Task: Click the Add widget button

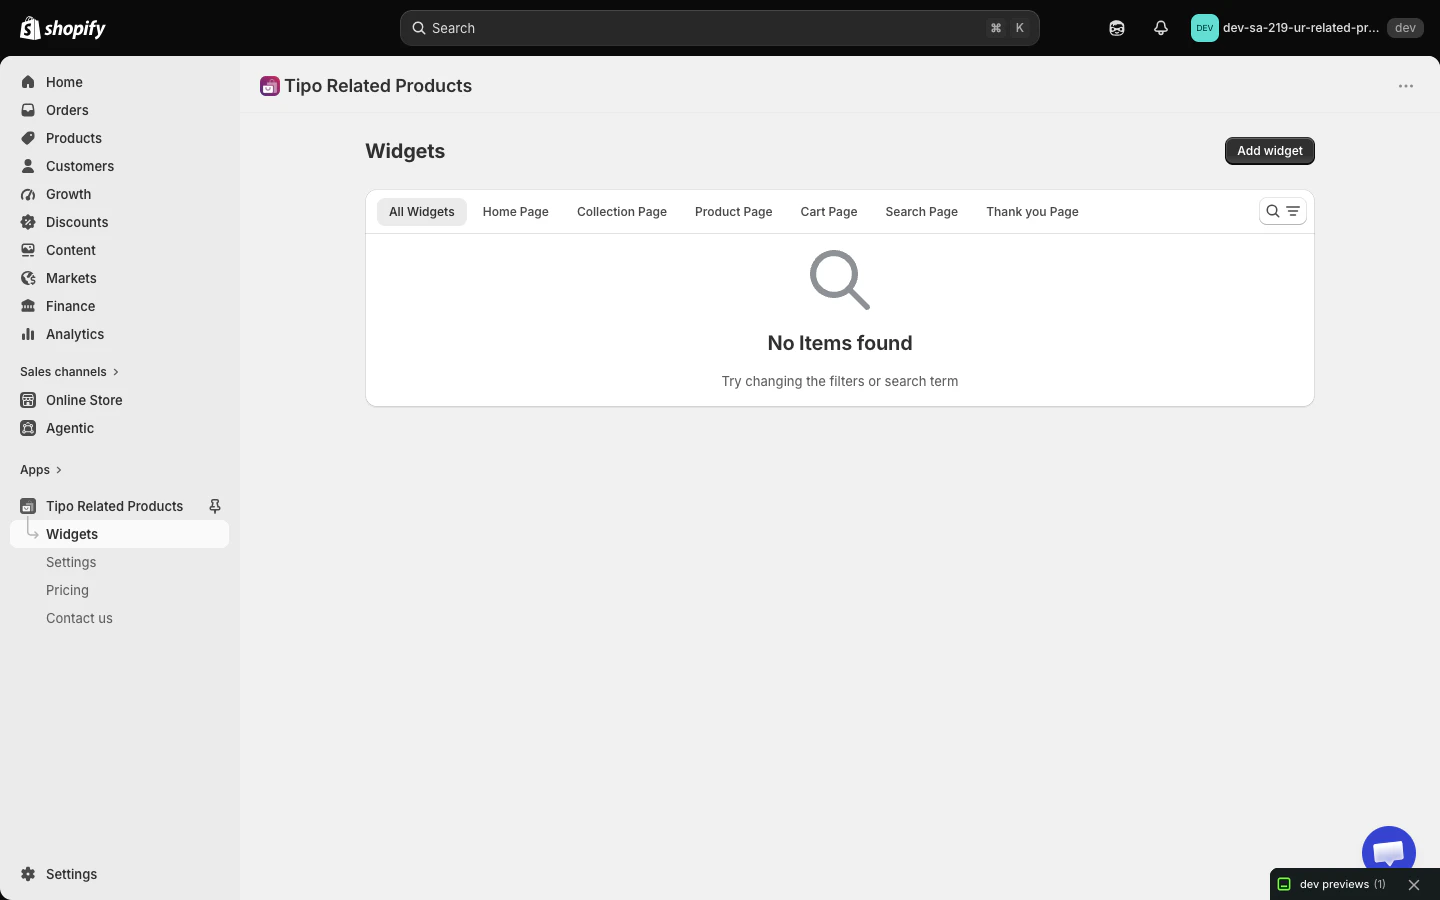Action: (x=1270, y=151)
